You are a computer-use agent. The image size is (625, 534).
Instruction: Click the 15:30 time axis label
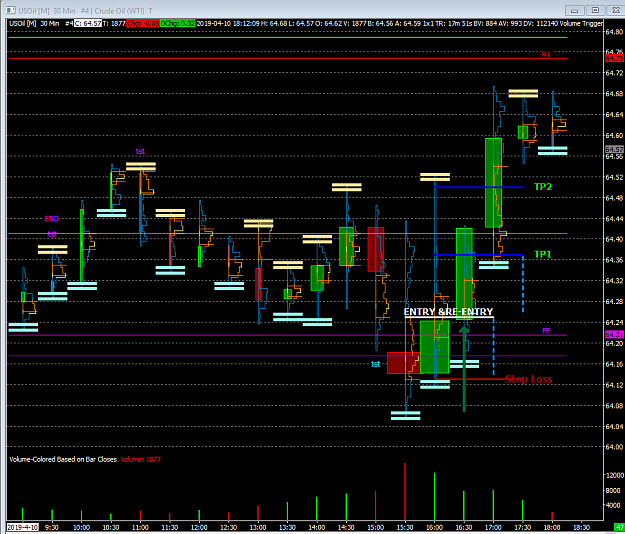pyautogui.click(x=405, y=527)
